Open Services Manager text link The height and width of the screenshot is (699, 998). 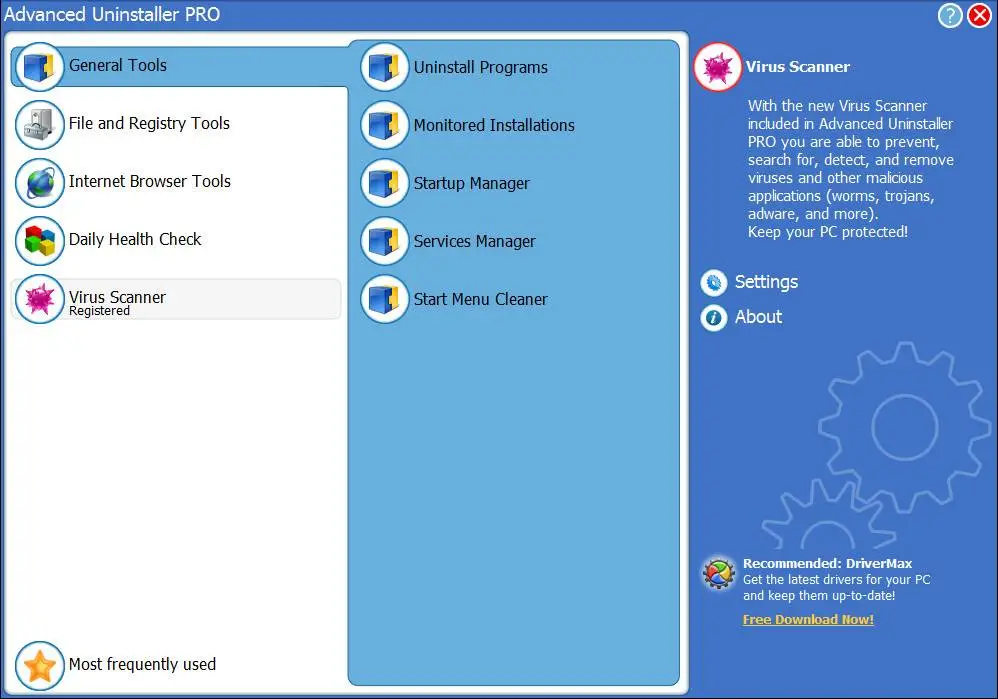click(475, 242)
